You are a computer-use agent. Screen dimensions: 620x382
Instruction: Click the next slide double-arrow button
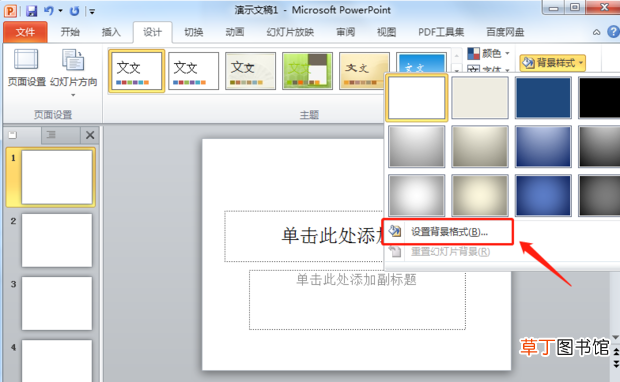[616, 363]
